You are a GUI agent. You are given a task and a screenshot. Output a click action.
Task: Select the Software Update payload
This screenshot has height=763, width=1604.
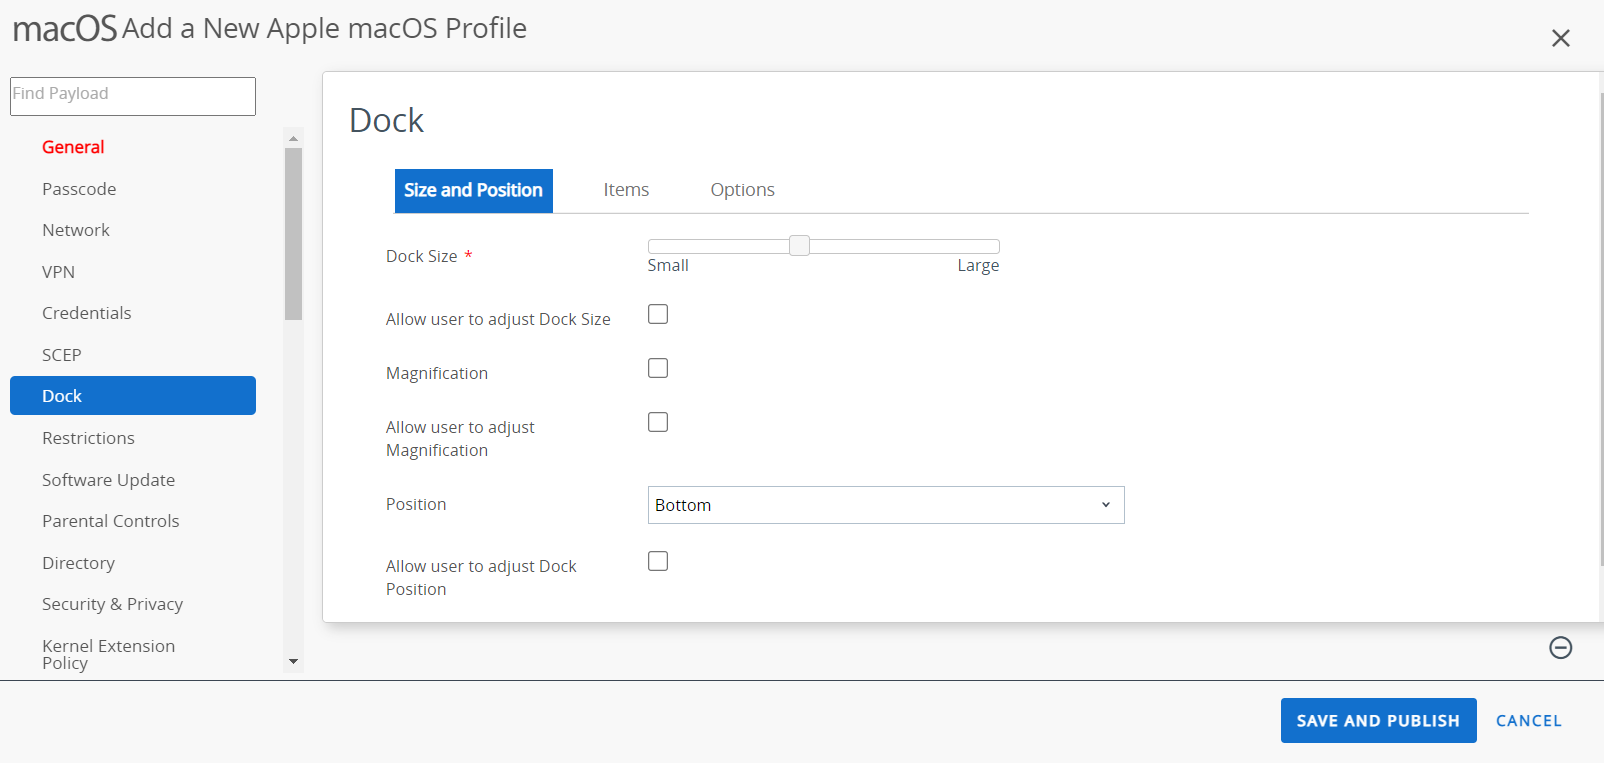click(x=108, y=480)
